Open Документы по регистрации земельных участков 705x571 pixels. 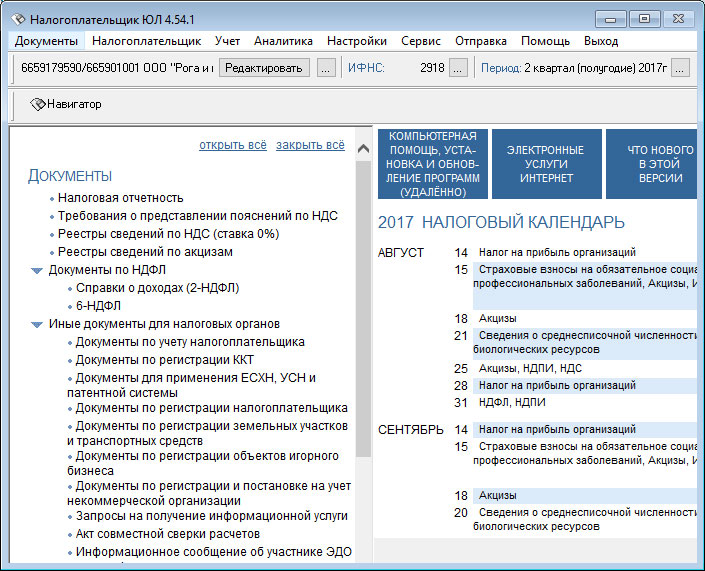(x=208, y=433)
